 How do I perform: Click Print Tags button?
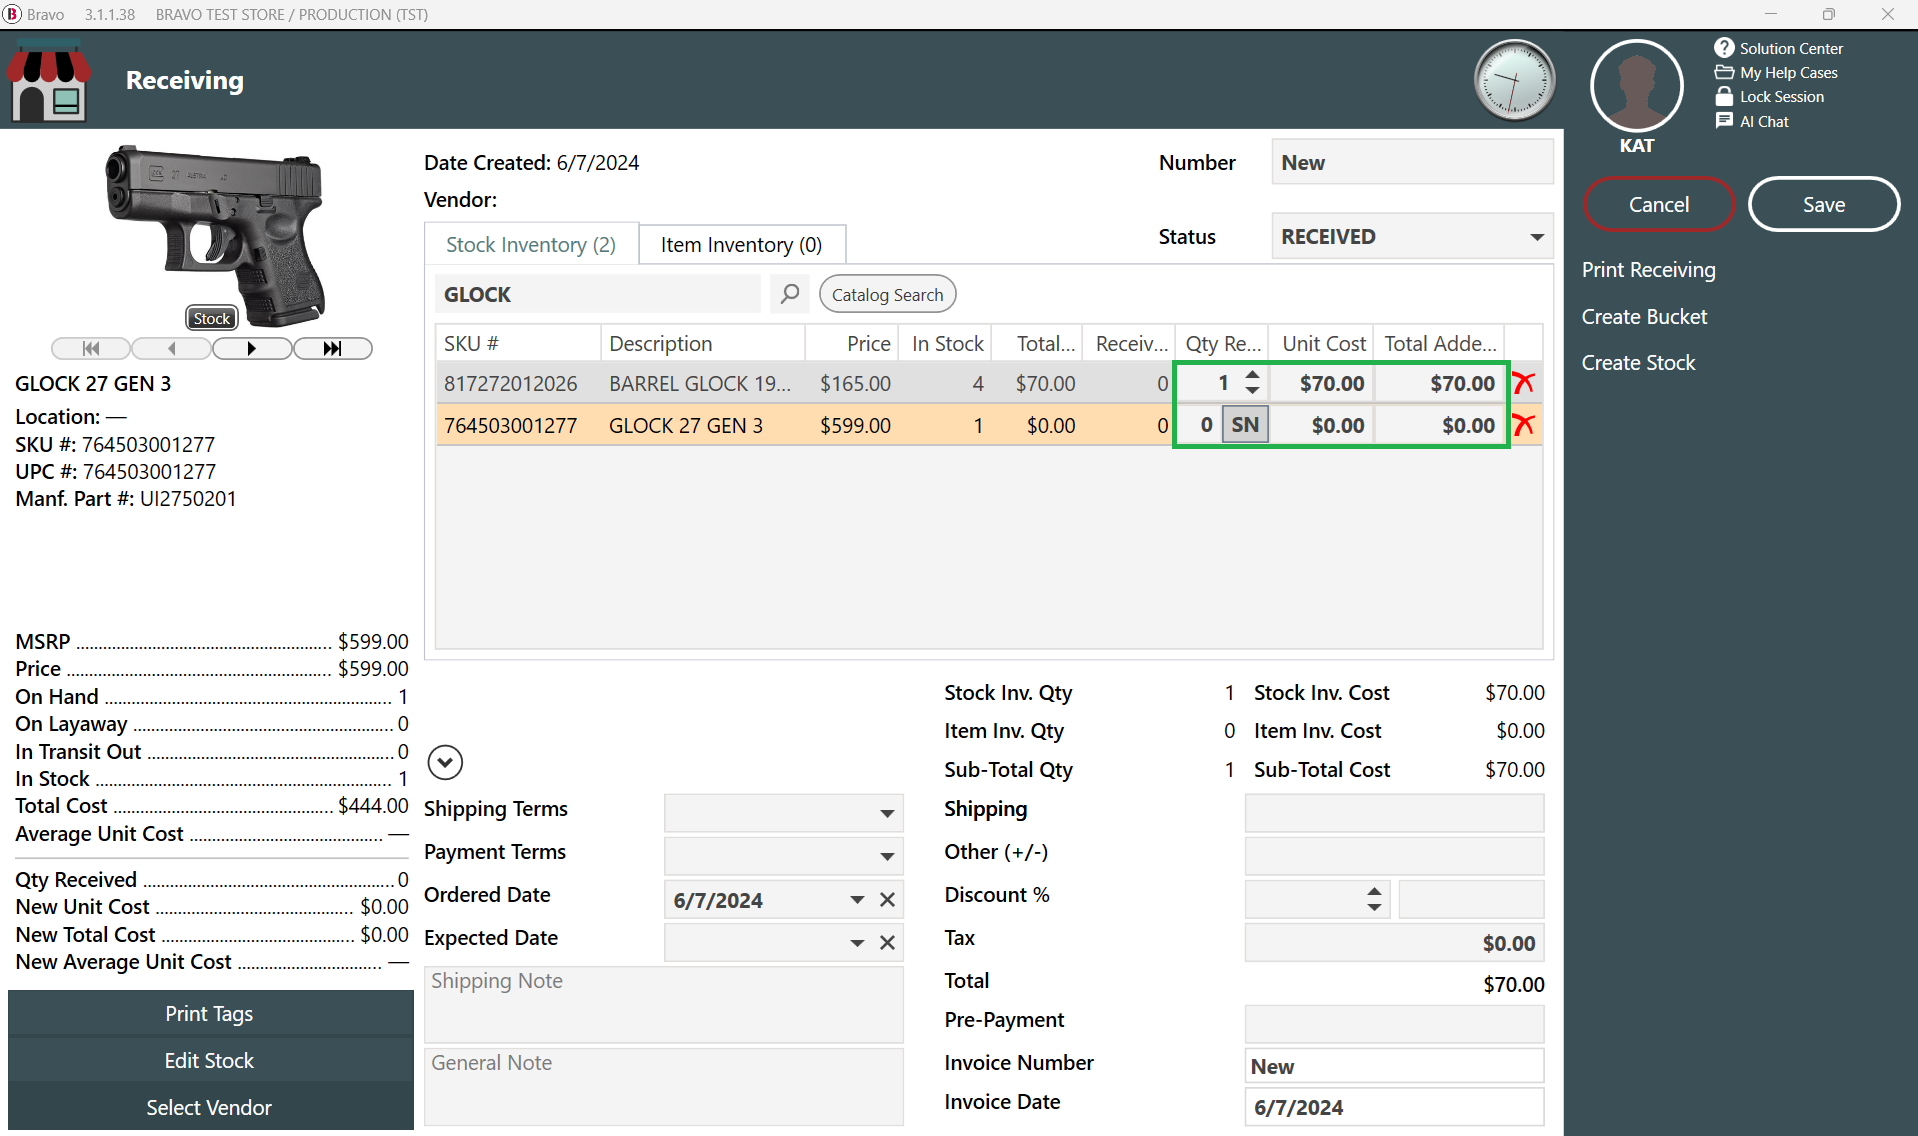pos(210,1014)
